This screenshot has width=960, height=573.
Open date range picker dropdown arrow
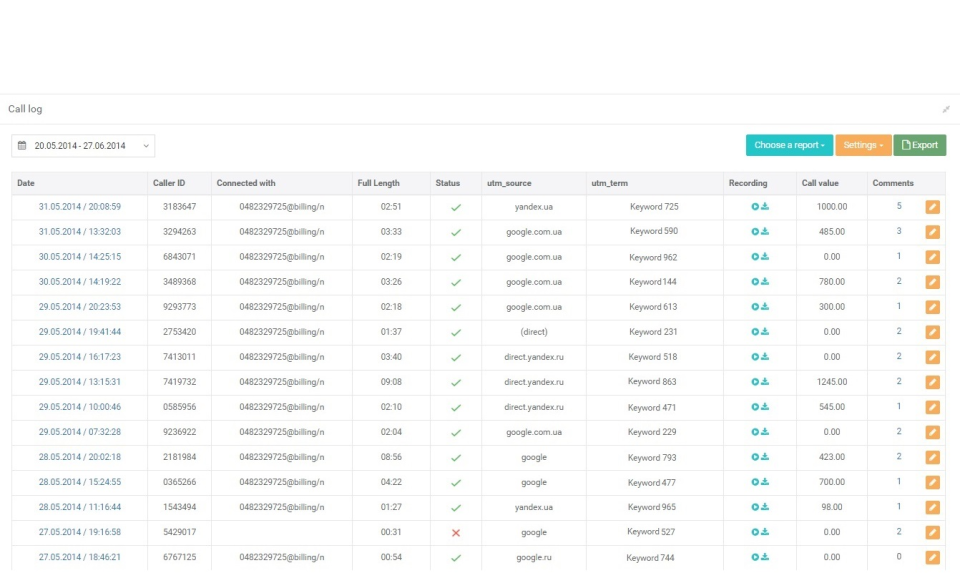(x=146, y=146)
